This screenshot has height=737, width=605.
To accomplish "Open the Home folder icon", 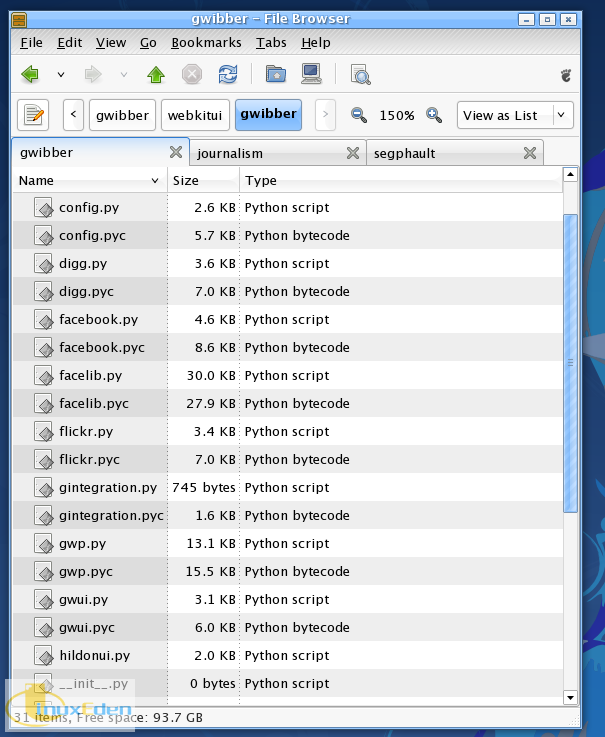I will coord(276,74).
